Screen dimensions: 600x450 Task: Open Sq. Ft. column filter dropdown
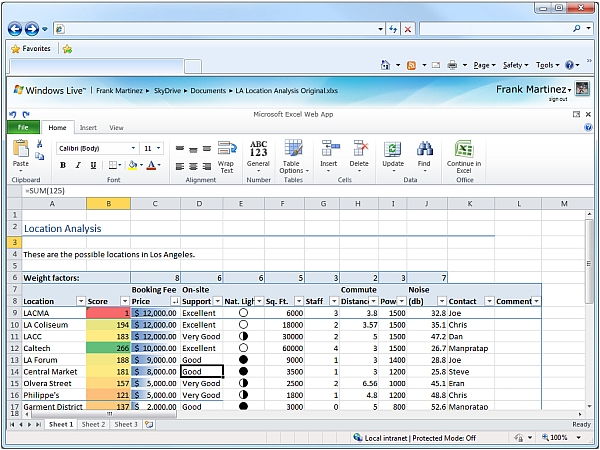point(299,302)
